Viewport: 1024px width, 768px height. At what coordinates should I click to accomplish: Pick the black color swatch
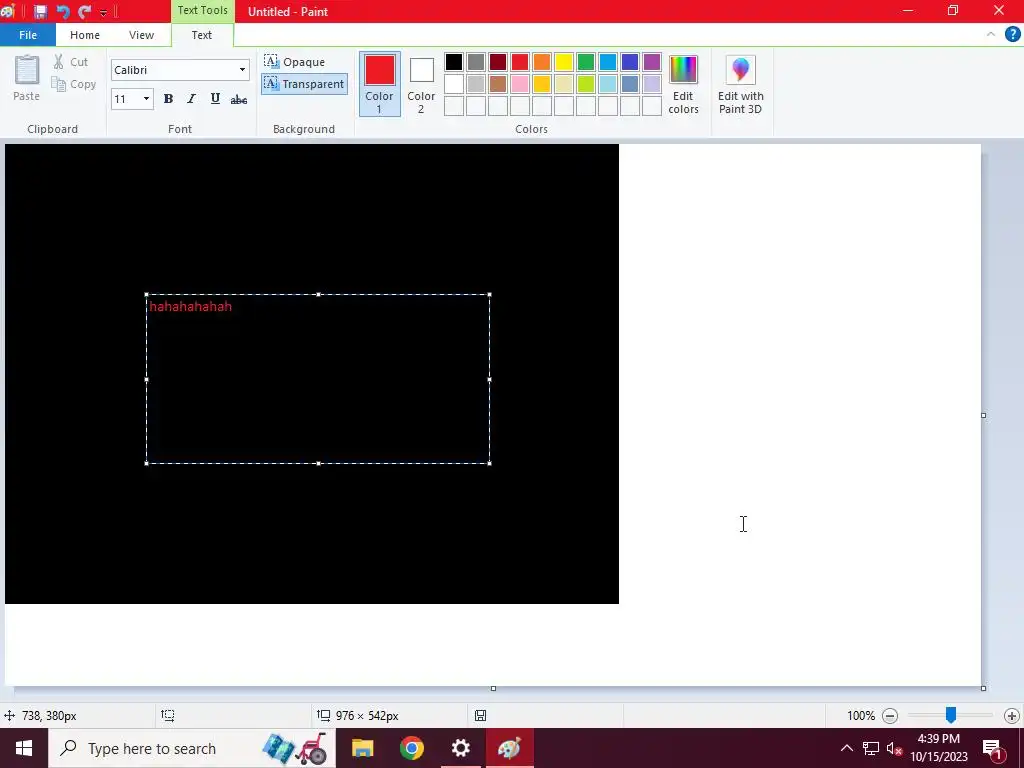[454, 62]
